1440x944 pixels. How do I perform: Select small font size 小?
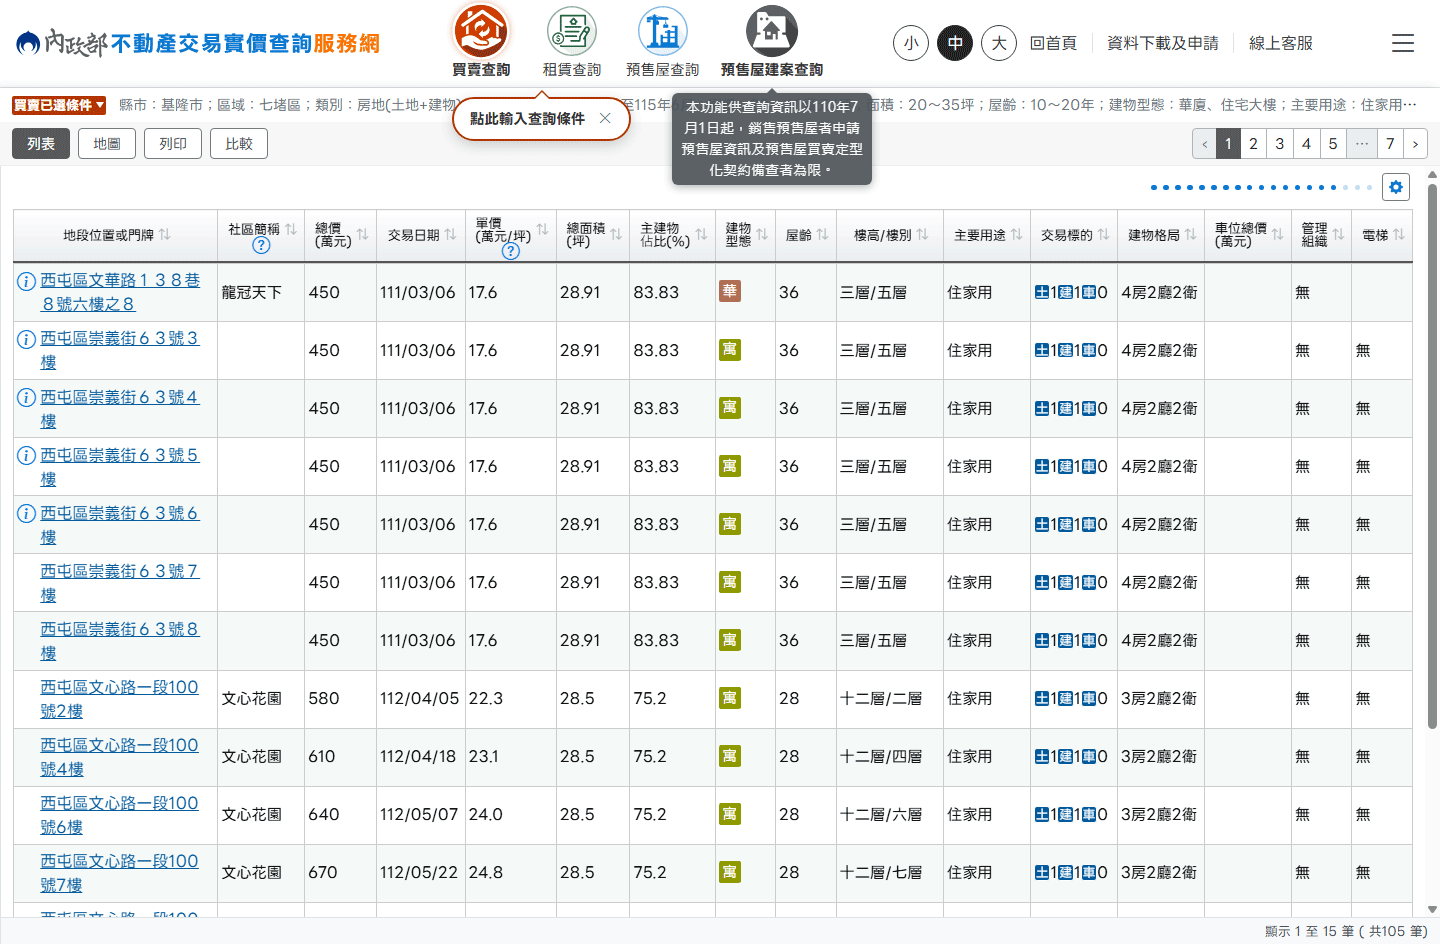pos(911,43)
